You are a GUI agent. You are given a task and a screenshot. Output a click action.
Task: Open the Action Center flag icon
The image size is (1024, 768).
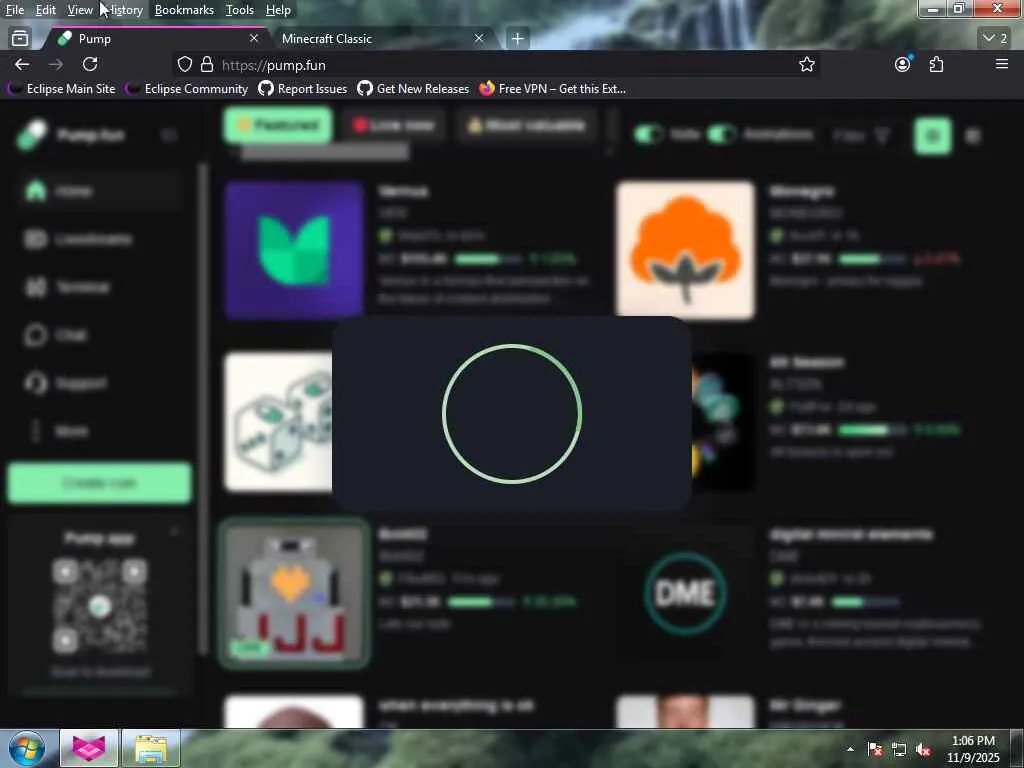pos(875,750)
